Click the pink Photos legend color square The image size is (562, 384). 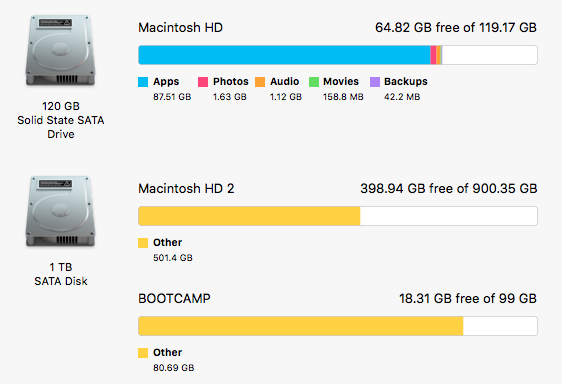click(x=203, y=82)
